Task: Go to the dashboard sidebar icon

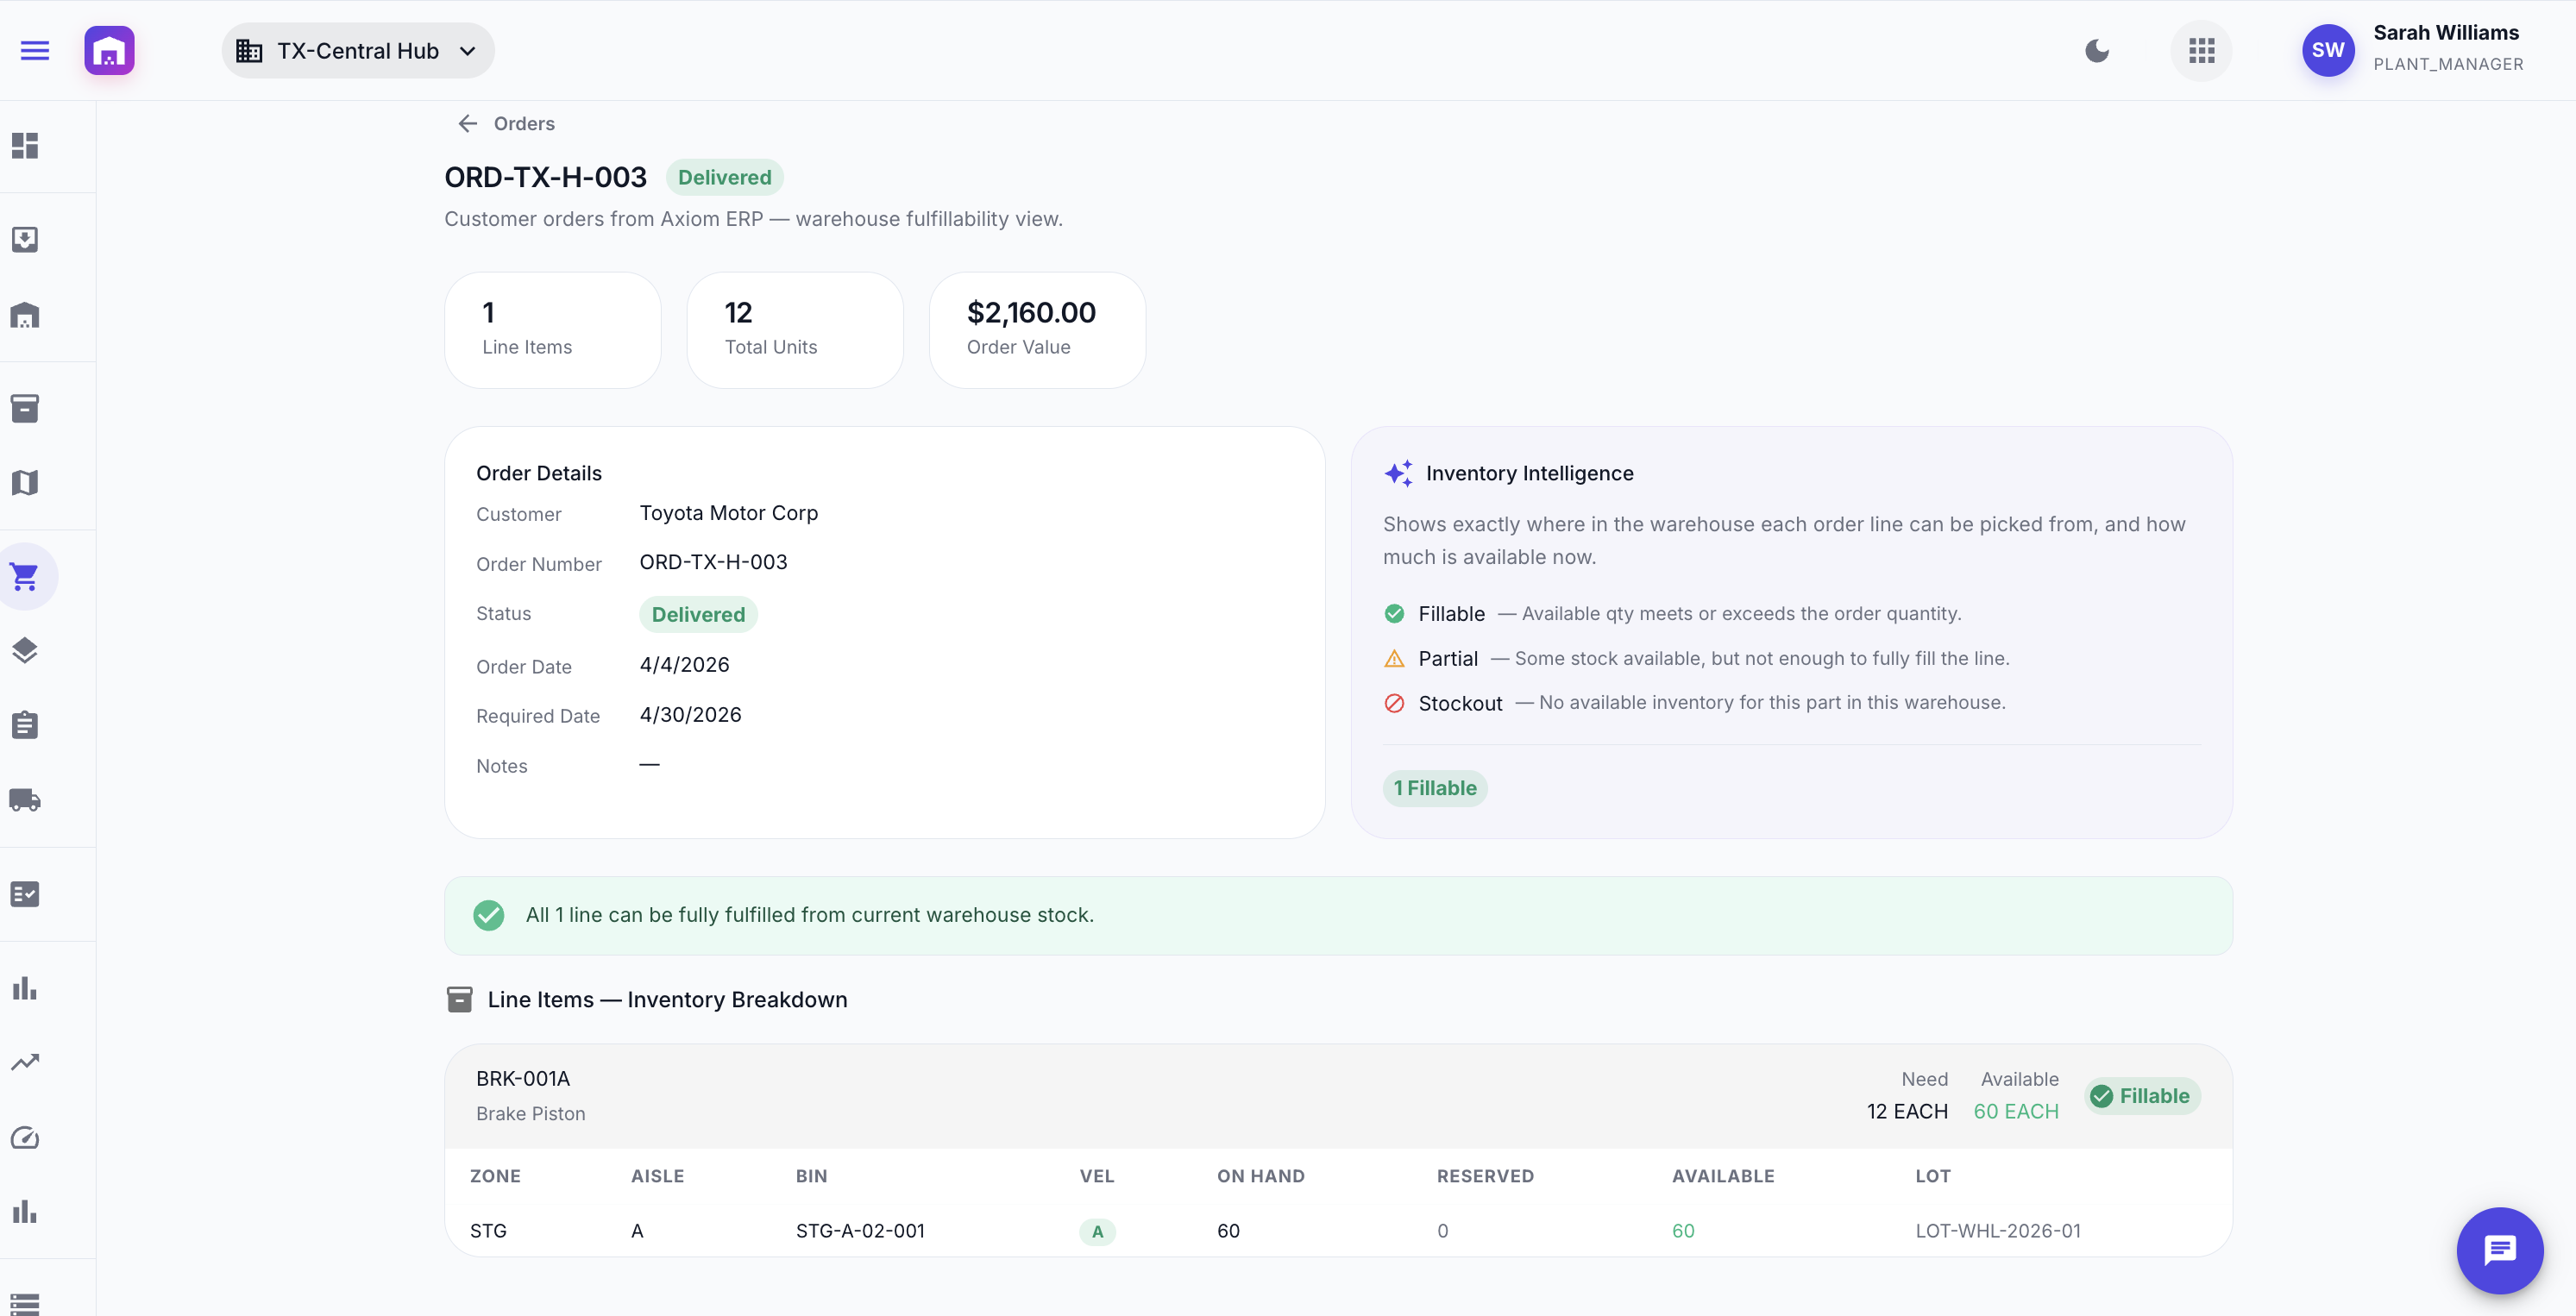Action: click(25, 146)
